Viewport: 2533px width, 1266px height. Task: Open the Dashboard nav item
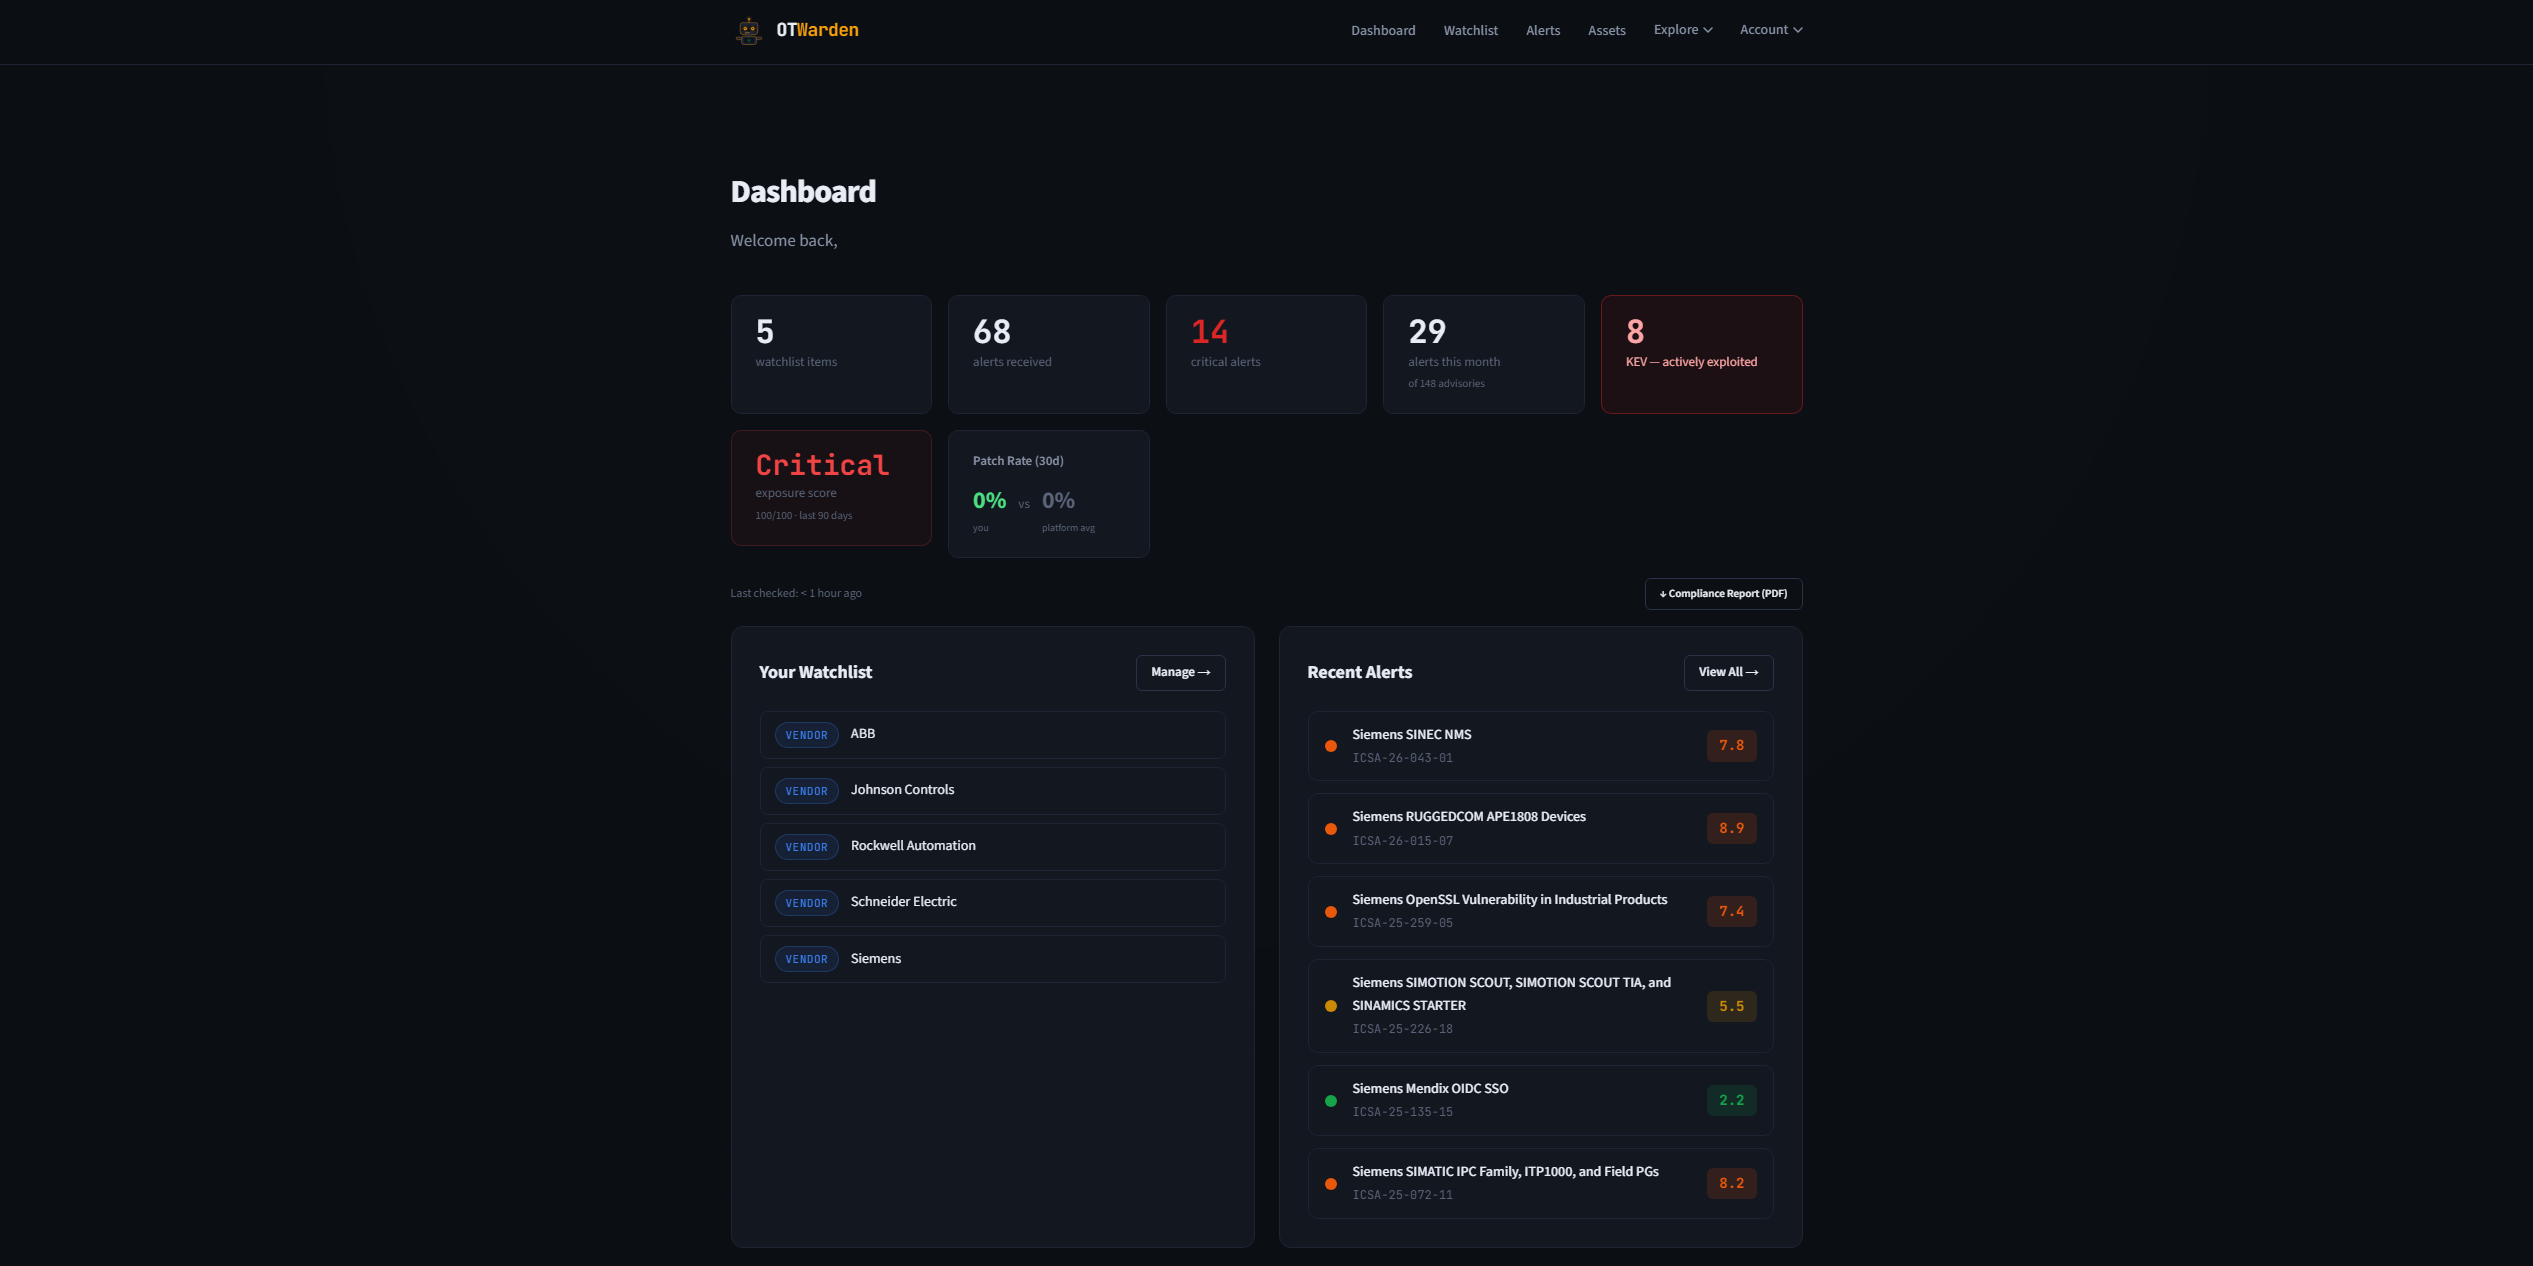tap(1383, 30)
